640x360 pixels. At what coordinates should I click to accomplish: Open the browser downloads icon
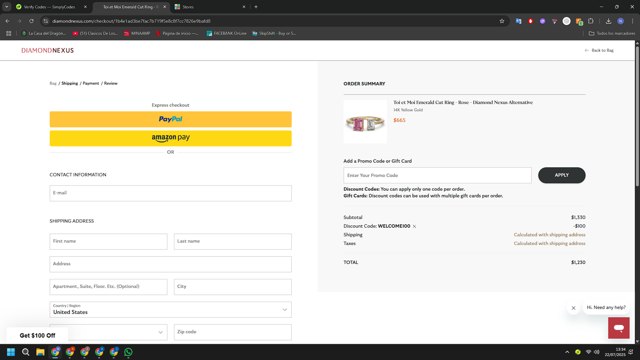tap(608, 21)
